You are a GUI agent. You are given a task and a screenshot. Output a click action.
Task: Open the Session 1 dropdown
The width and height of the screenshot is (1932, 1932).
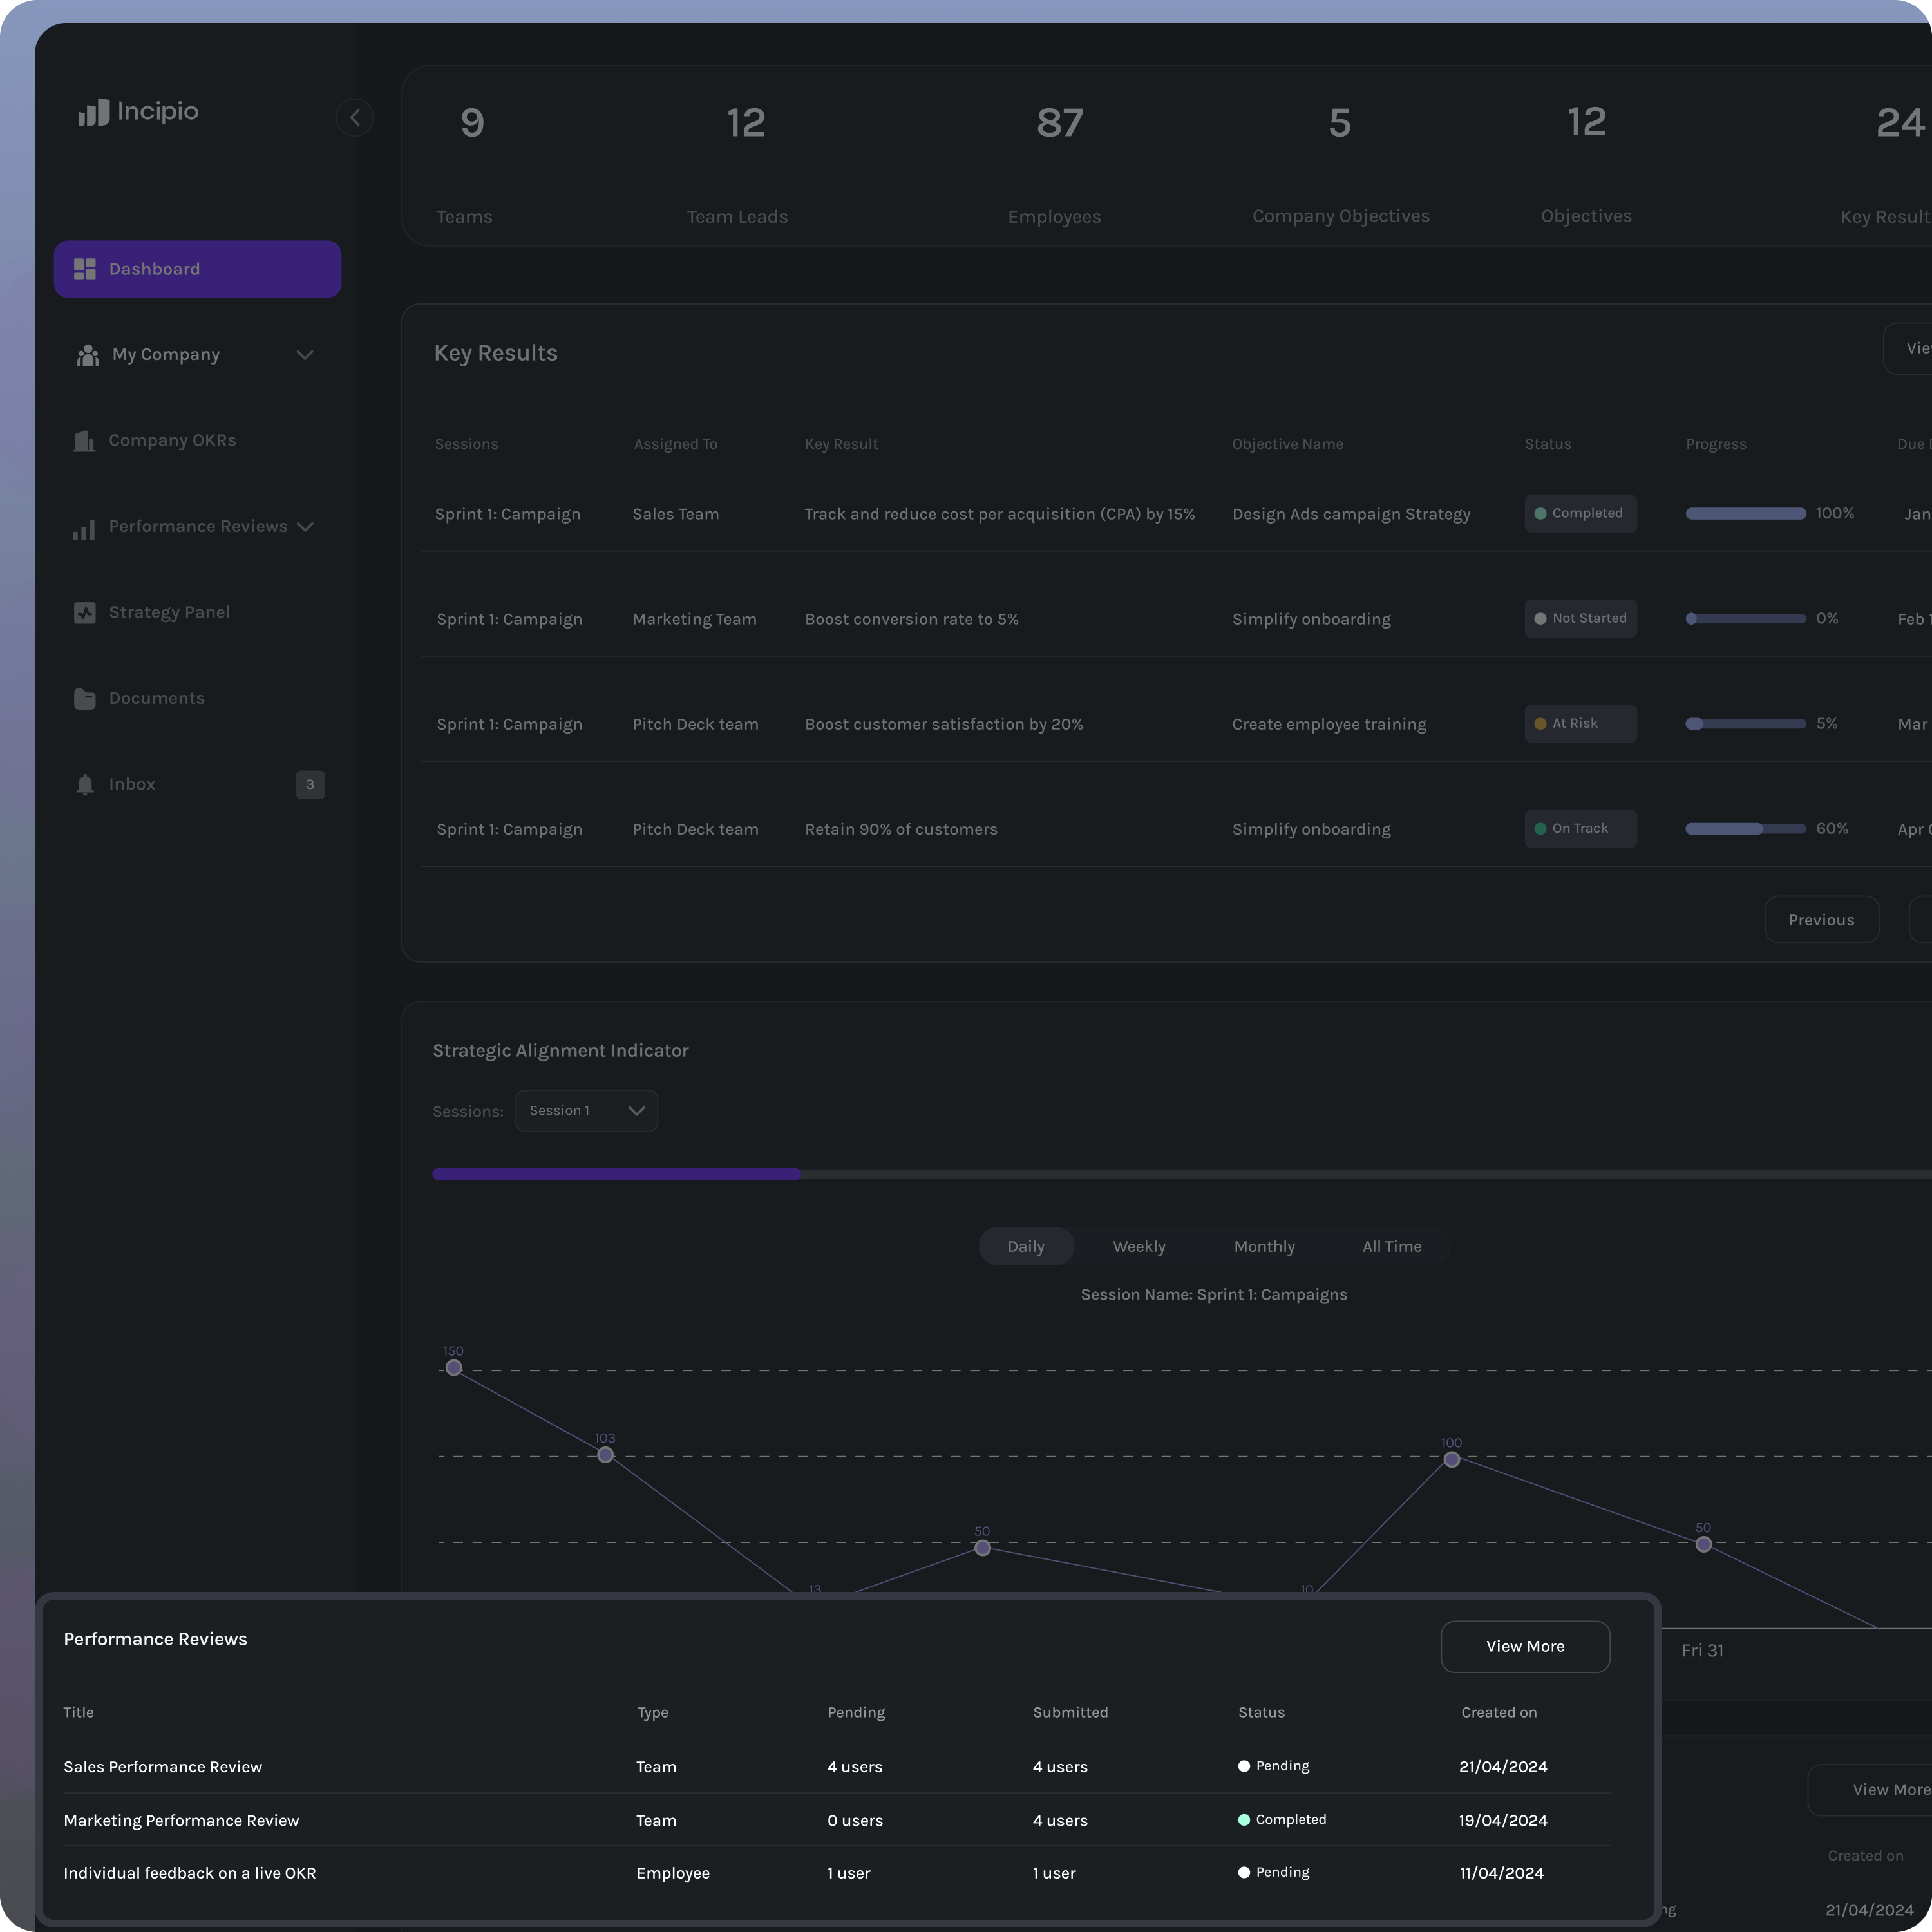click(x=586, y=1110)
